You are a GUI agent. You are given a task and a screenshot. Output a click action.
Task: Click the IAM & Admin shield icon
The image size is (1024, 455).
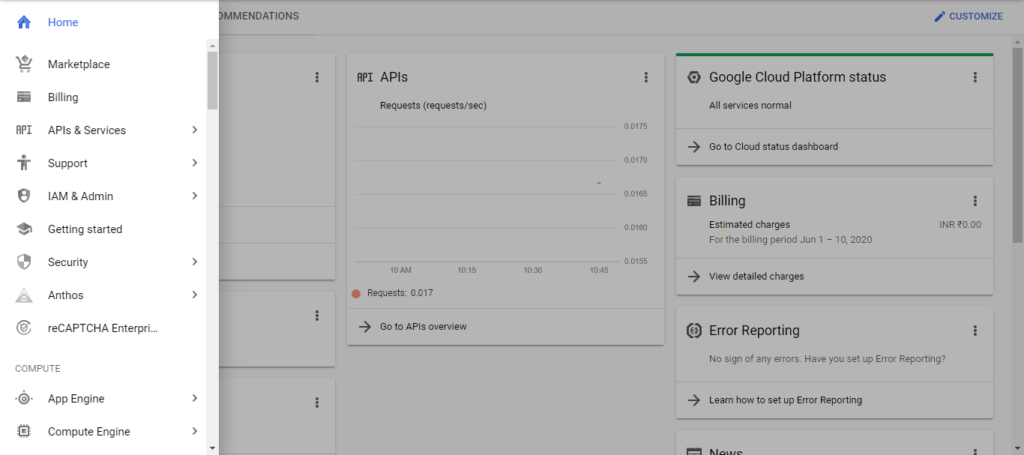click(x=24, y=196)
